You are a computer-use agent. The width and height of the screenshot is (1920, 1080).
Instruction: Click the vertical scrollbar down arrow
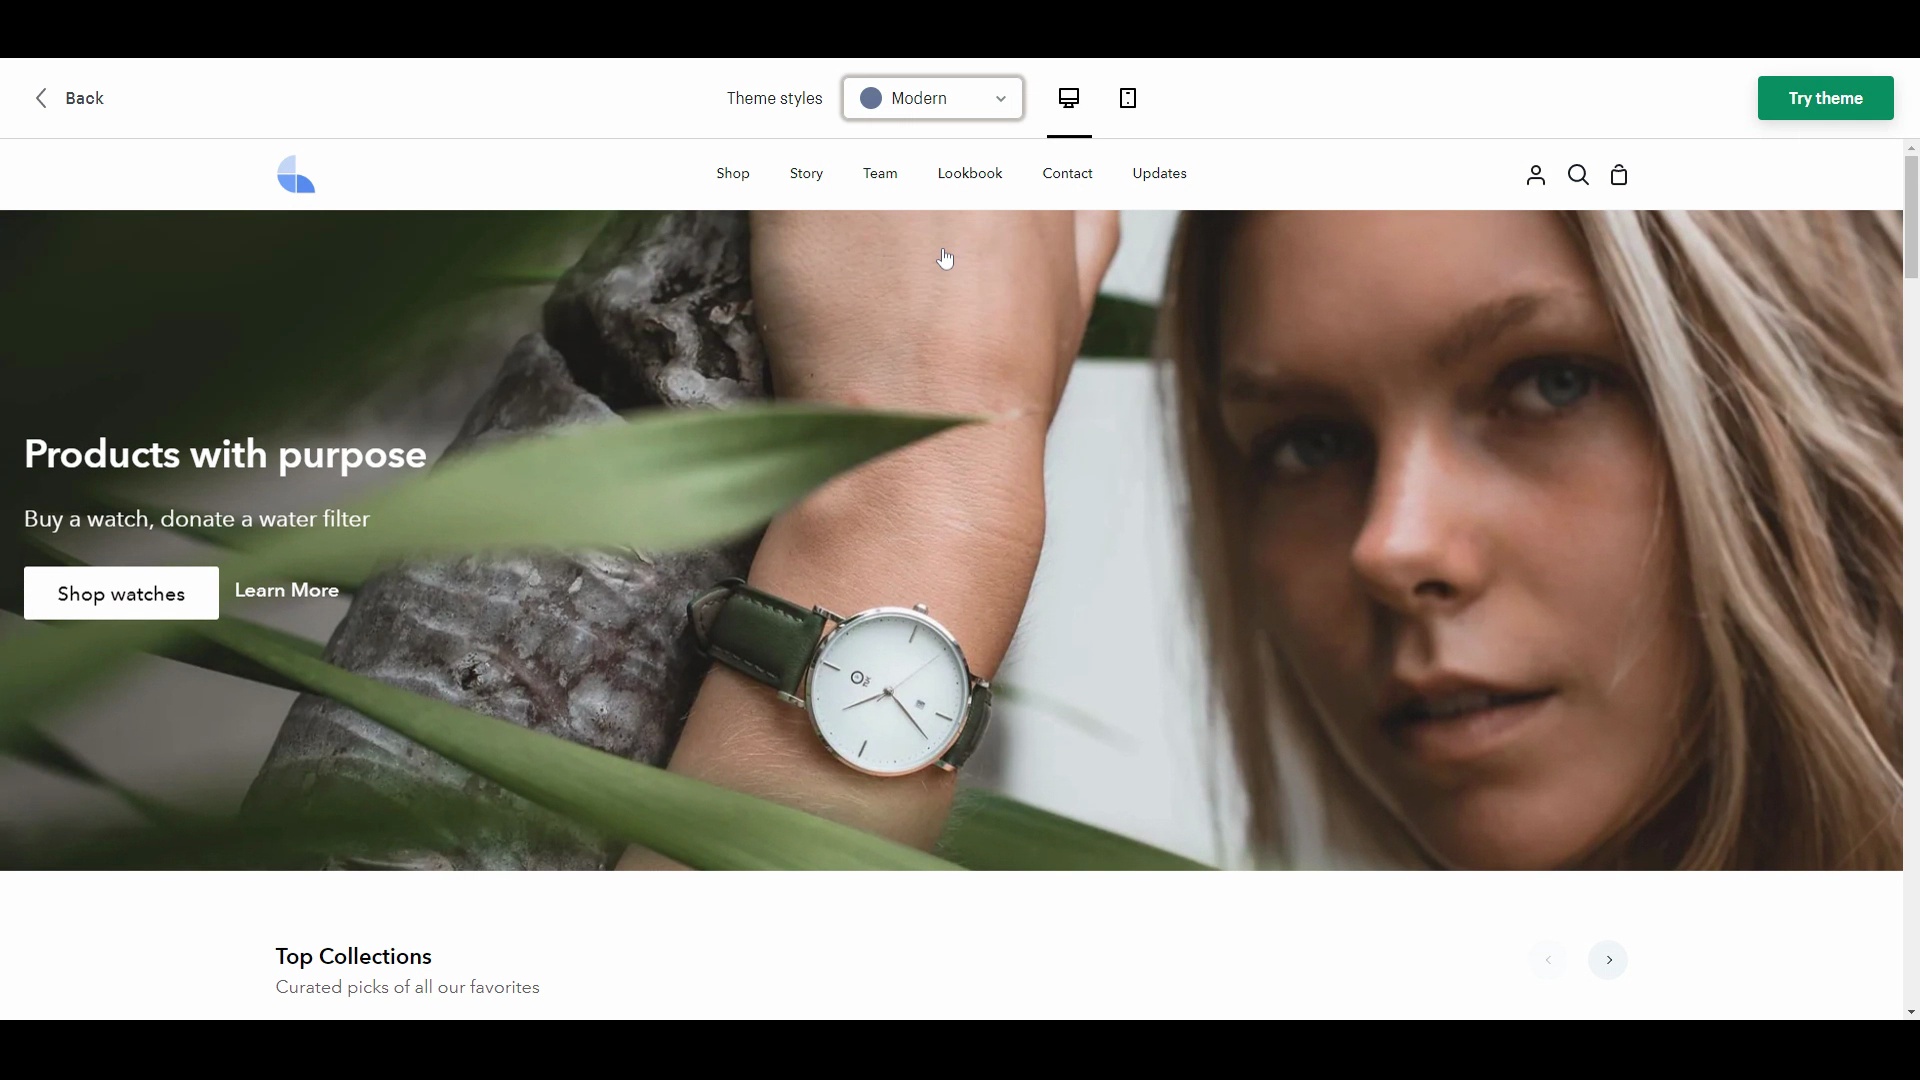1911,1012
